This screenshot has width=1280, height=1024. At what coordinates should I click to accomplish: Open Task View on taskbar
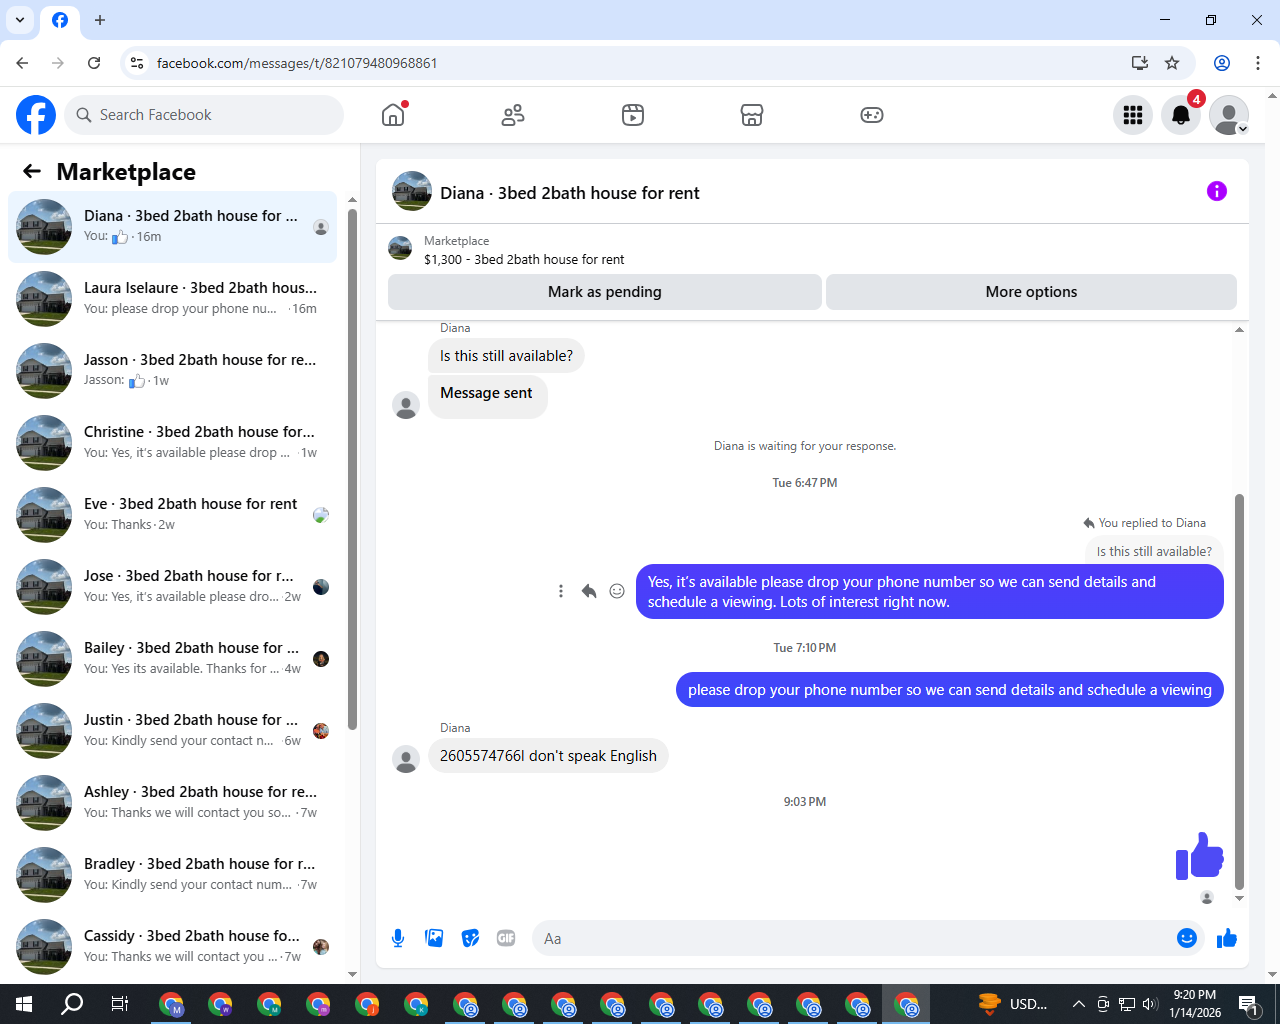(120, 1004)
